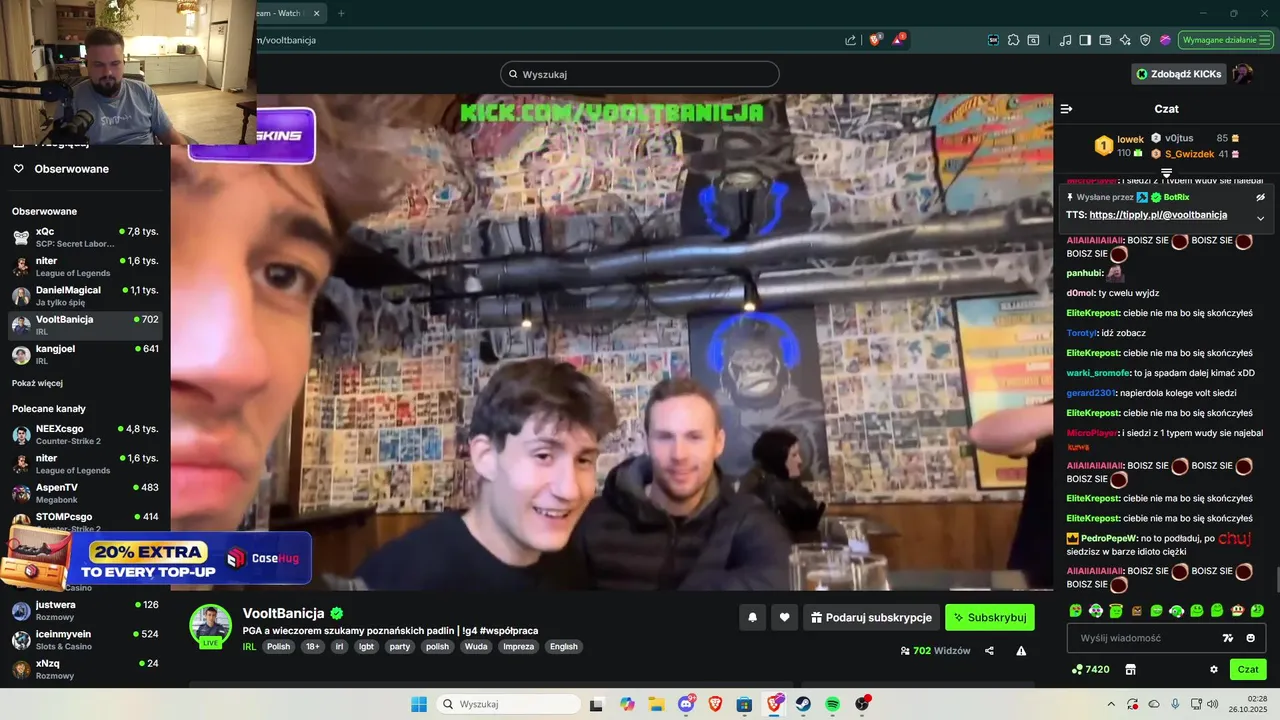Open DanielMagical channel in sidebar
1280x720 pixels.
click(85, 296)
